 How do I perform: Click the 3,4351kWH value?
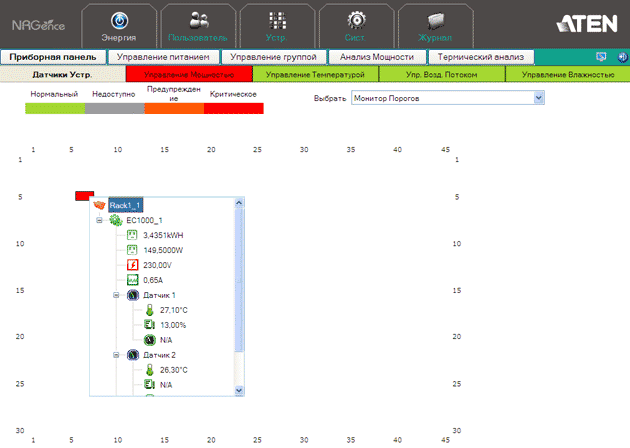pyautogui.click(x=163, y=235)
